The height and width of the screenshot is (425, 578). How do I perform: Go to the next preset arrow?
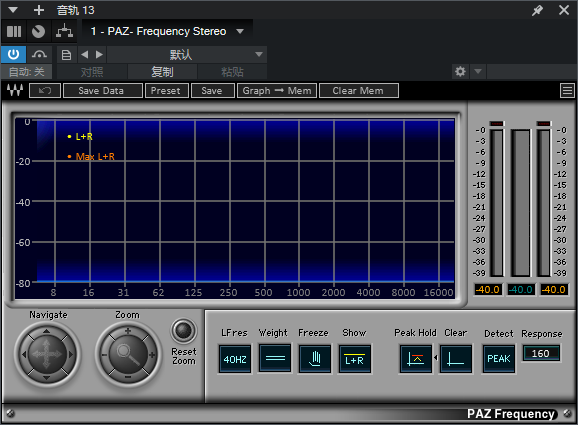coord(99,55)
